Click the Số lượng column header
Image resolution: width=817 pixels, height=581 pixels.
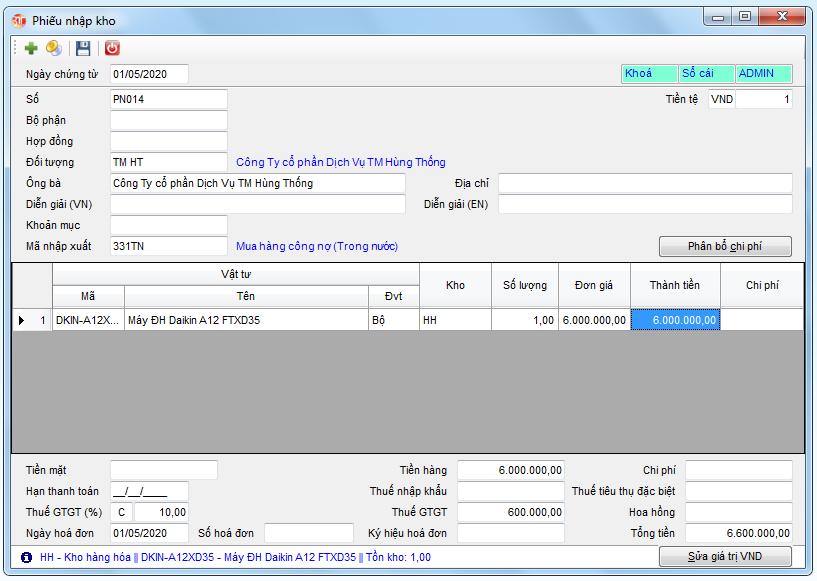point(525,285)
